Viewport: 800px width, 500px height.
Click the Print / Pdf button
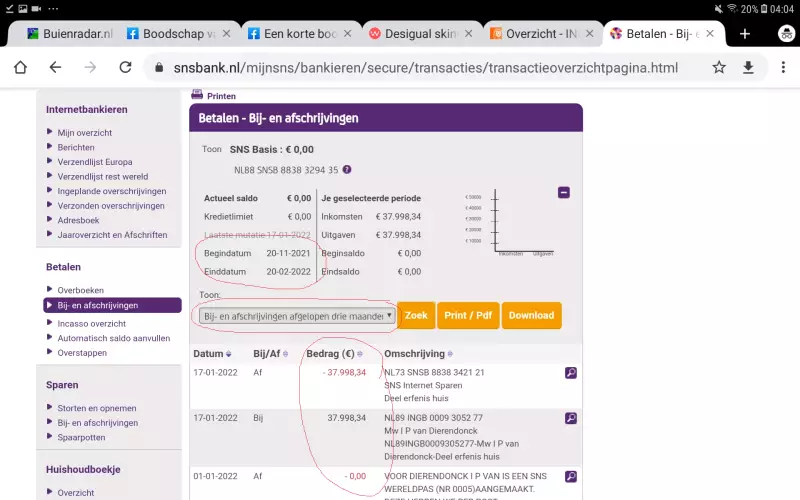click(x=468, y=315)
